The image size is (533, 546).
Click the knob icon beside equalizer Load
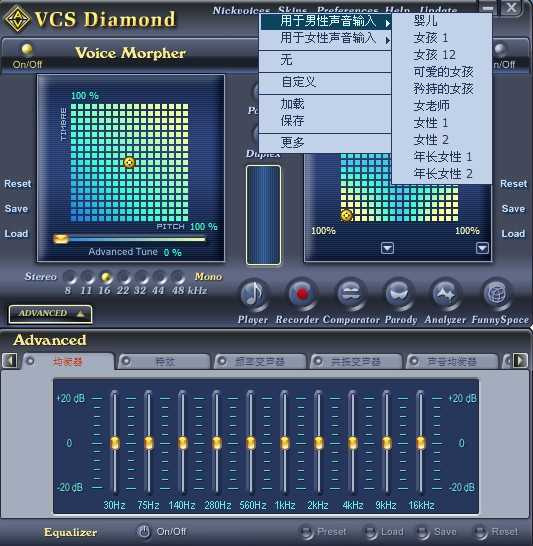click(x=371, y=532)
